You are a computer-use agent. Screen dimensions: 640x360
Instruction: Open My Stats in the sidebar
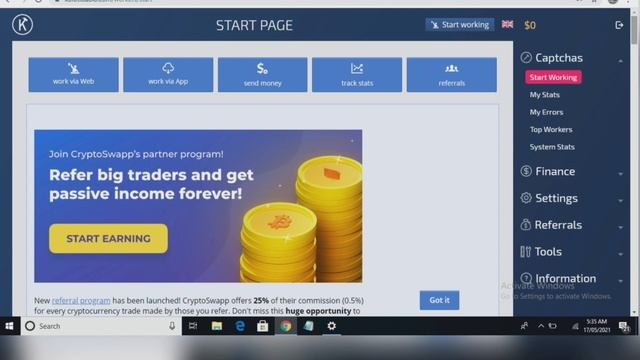544,95
